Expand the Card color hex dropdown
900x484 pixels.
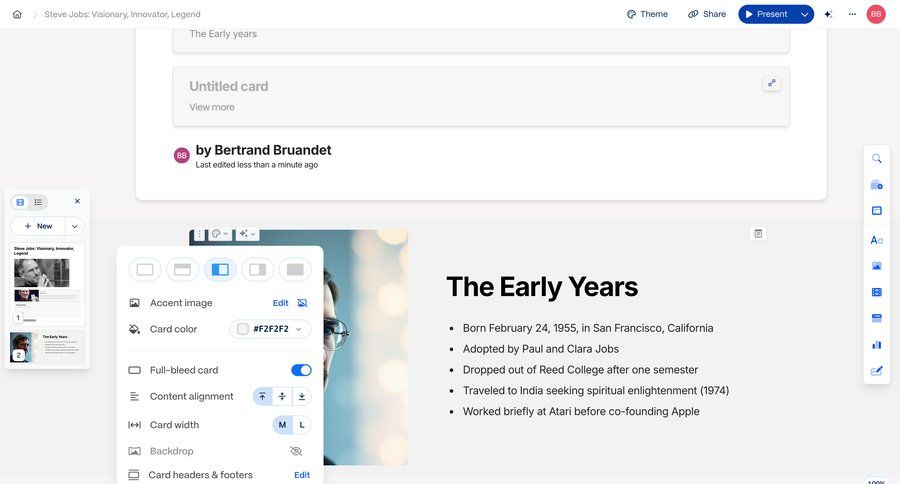click(298, 329)
